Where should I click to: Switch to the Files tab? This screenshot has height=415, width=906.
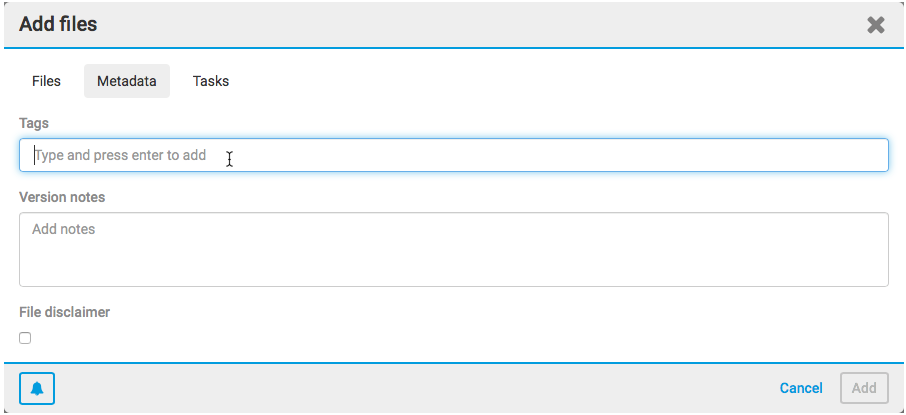(46, 81)
